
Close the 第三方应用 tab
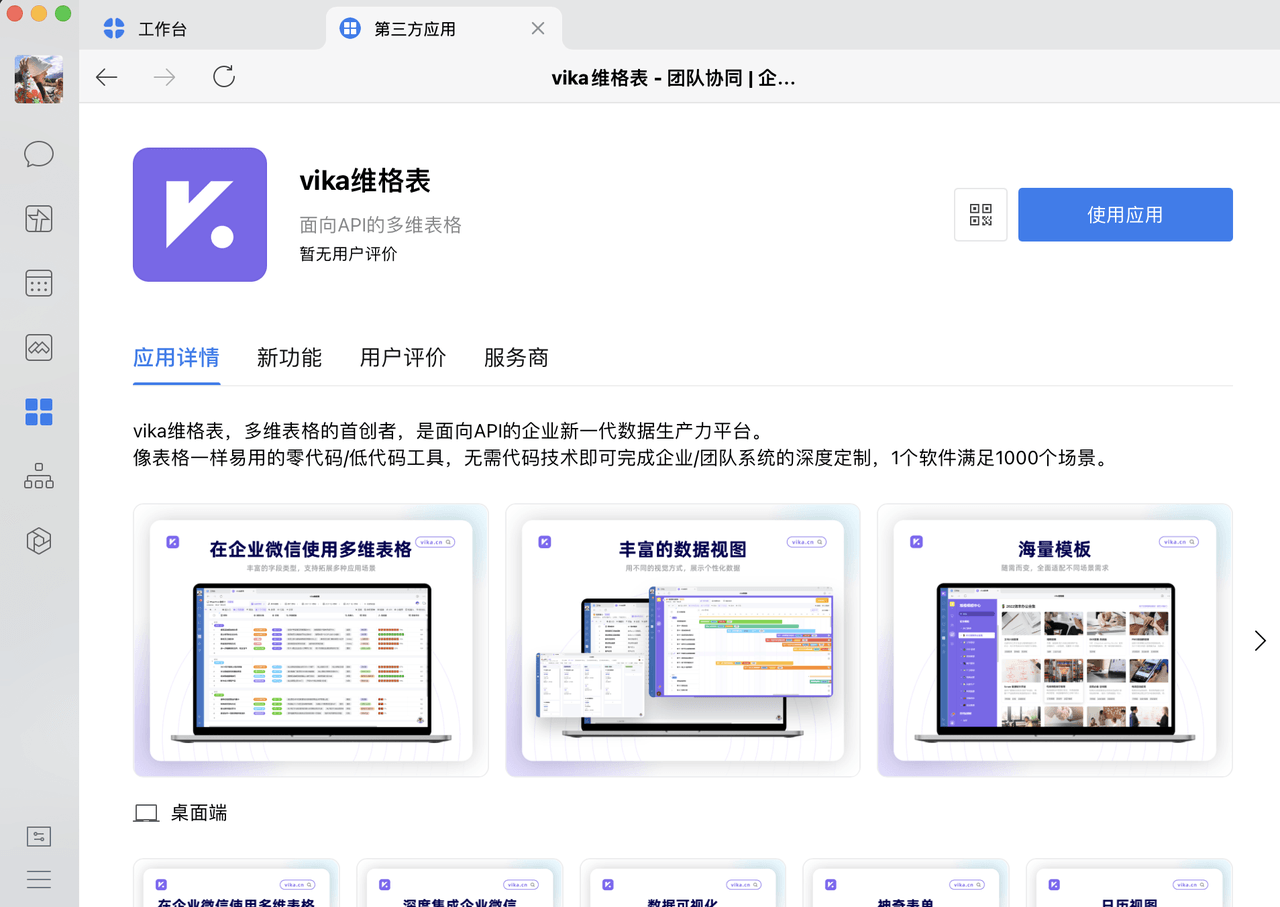click(538, 29)
